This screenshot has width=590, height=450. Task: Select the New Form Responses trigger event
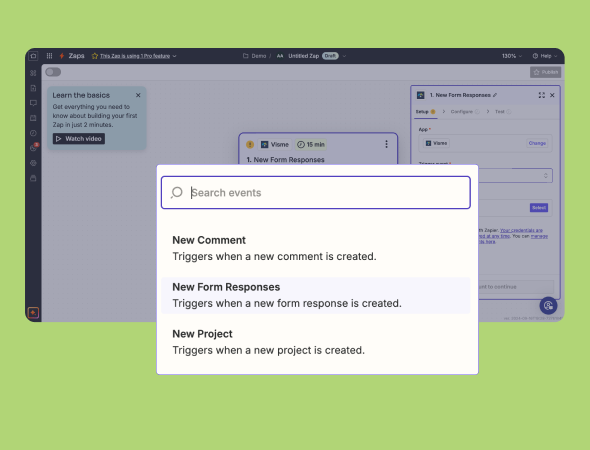coord(316,295)
